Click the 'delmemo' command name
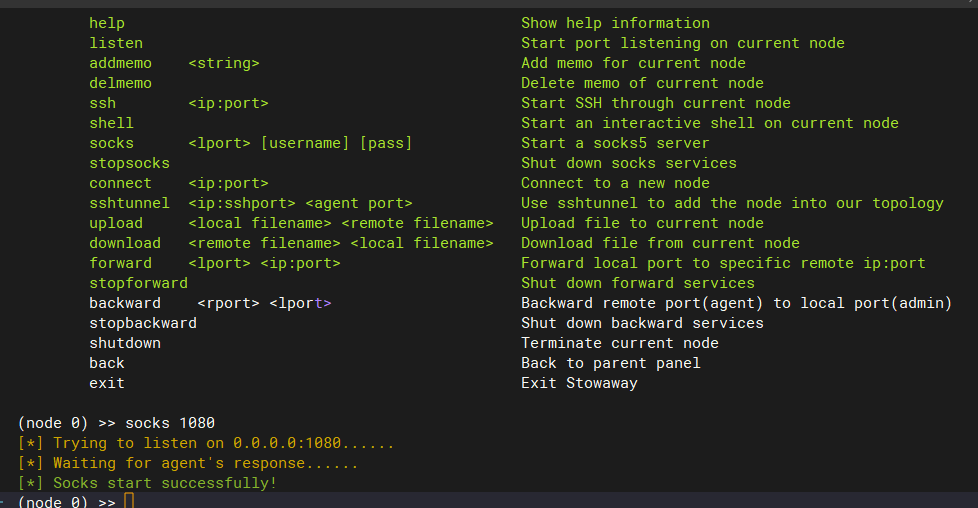The width and height of the screenshot is (978, 508). click(120, 83)
